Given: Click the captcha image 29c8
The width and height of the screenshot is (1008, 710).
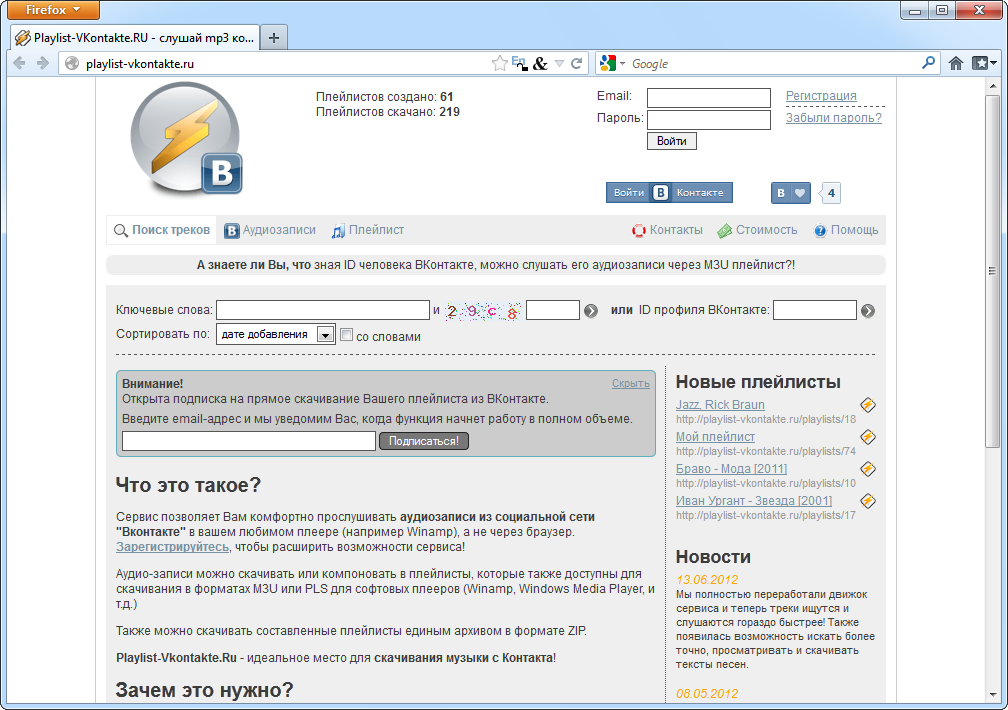Looking at the screenshot, I should (482, 311).
